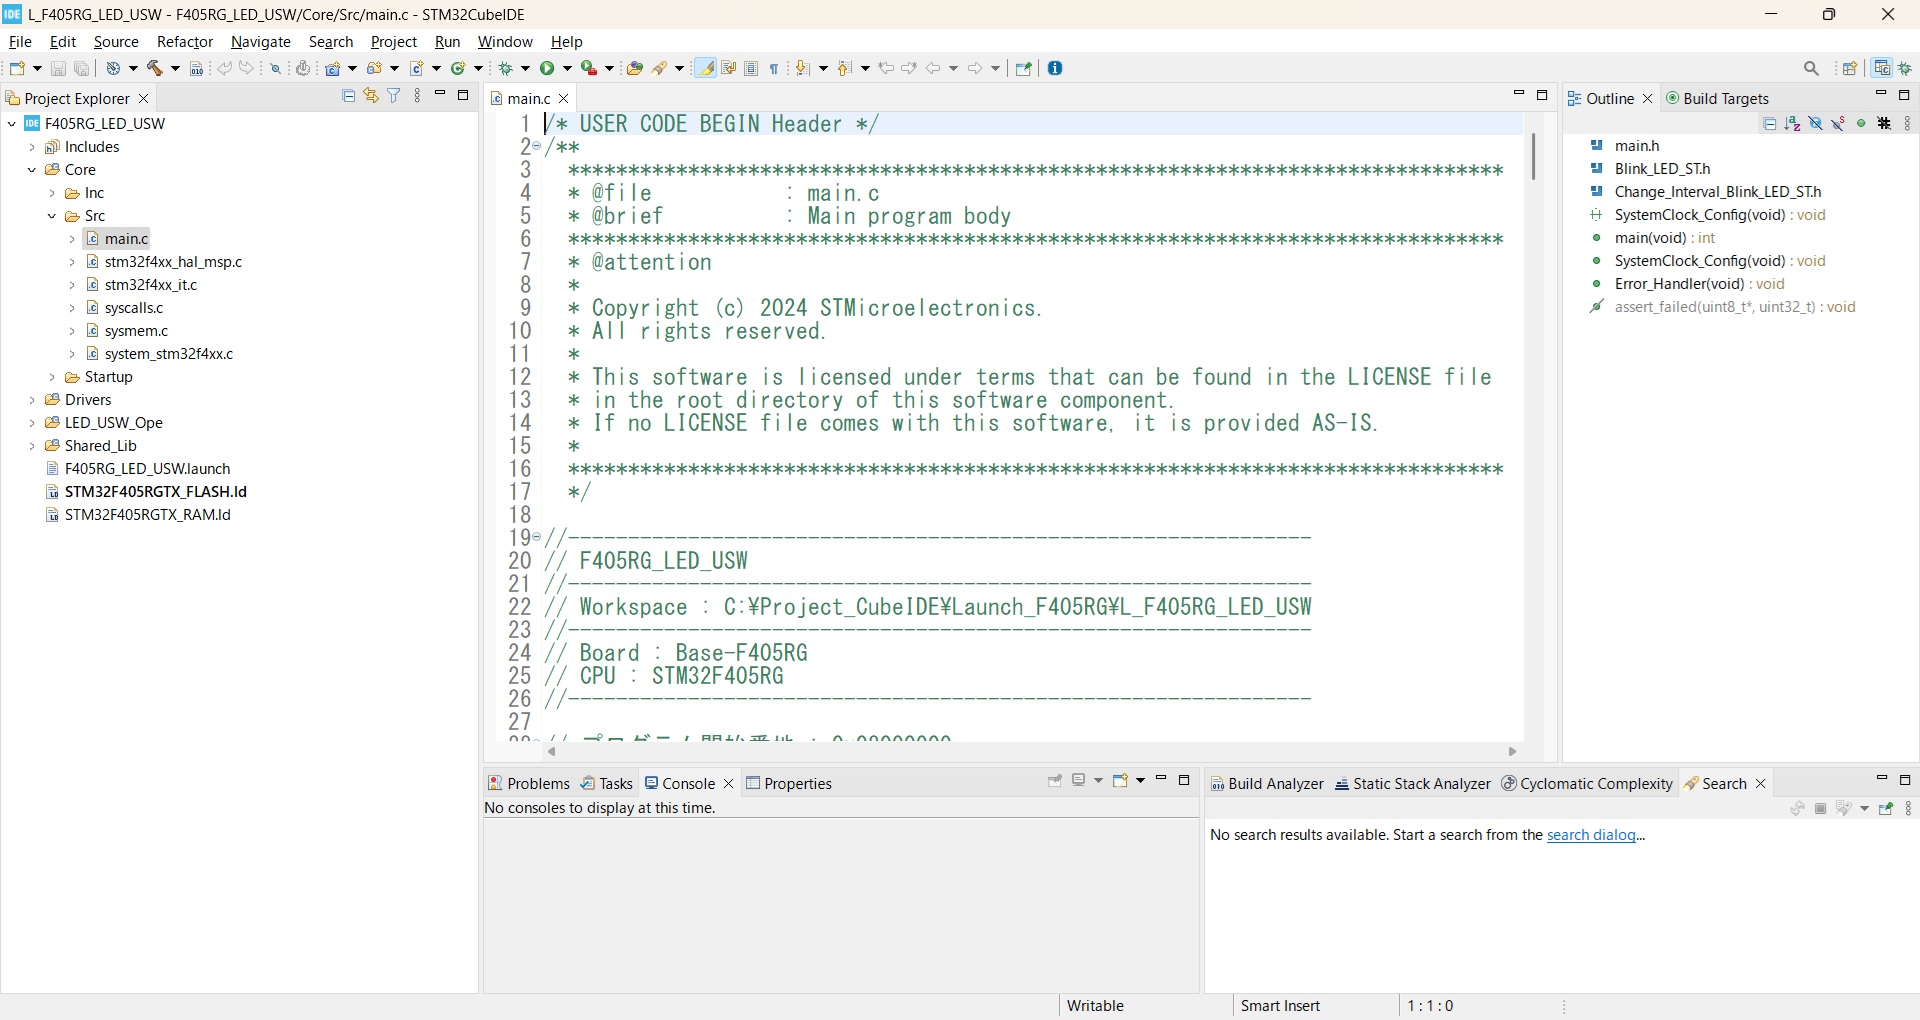Click the Pin Editor toolbar icon
This screenshot has width=1920, height=1020.
[1023, 68]
